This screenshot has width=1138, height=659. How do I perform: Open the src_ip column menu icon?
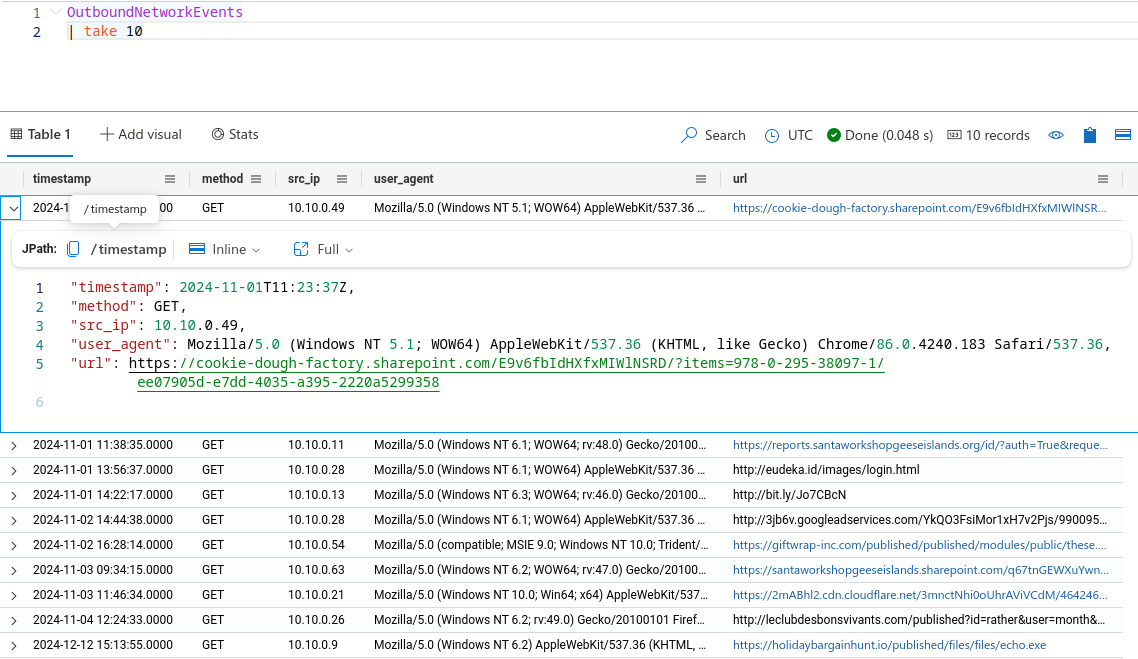[342, 179]
